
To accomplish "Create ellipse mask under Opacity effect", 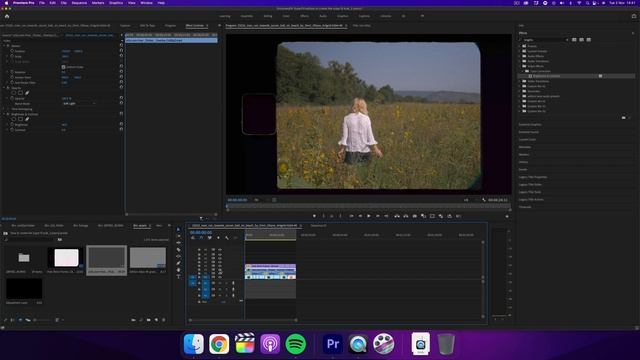I will click(13, 93).
